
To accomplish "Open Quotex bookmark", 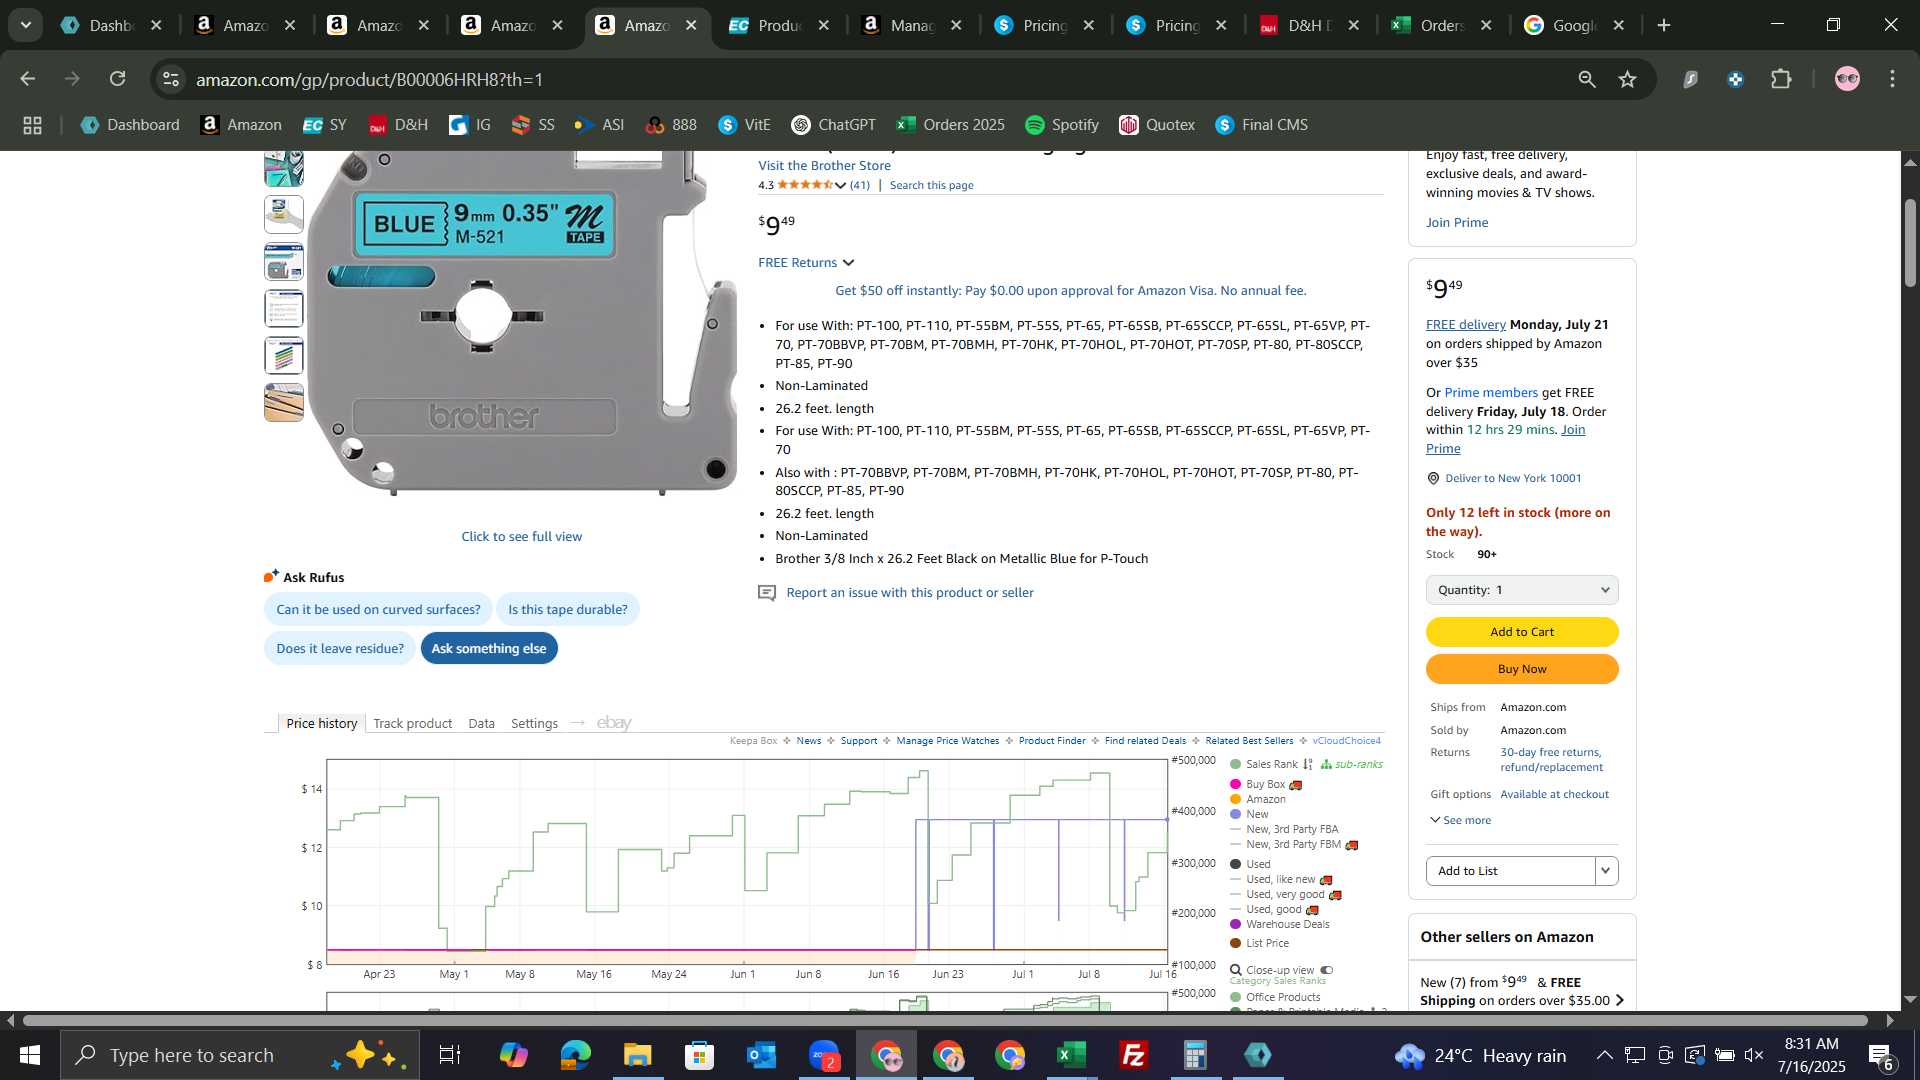I will [1157, 125].
